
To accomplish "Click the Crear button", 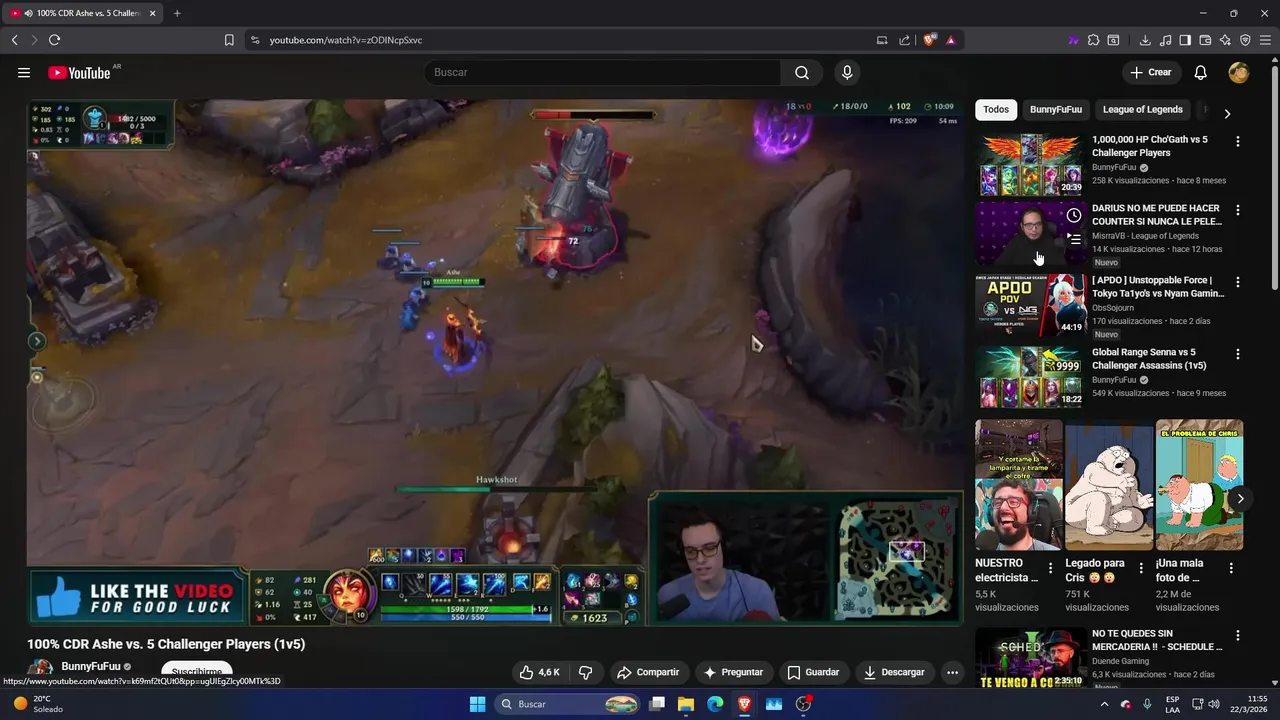I will pyautogui.click(x=1151, y=72).
